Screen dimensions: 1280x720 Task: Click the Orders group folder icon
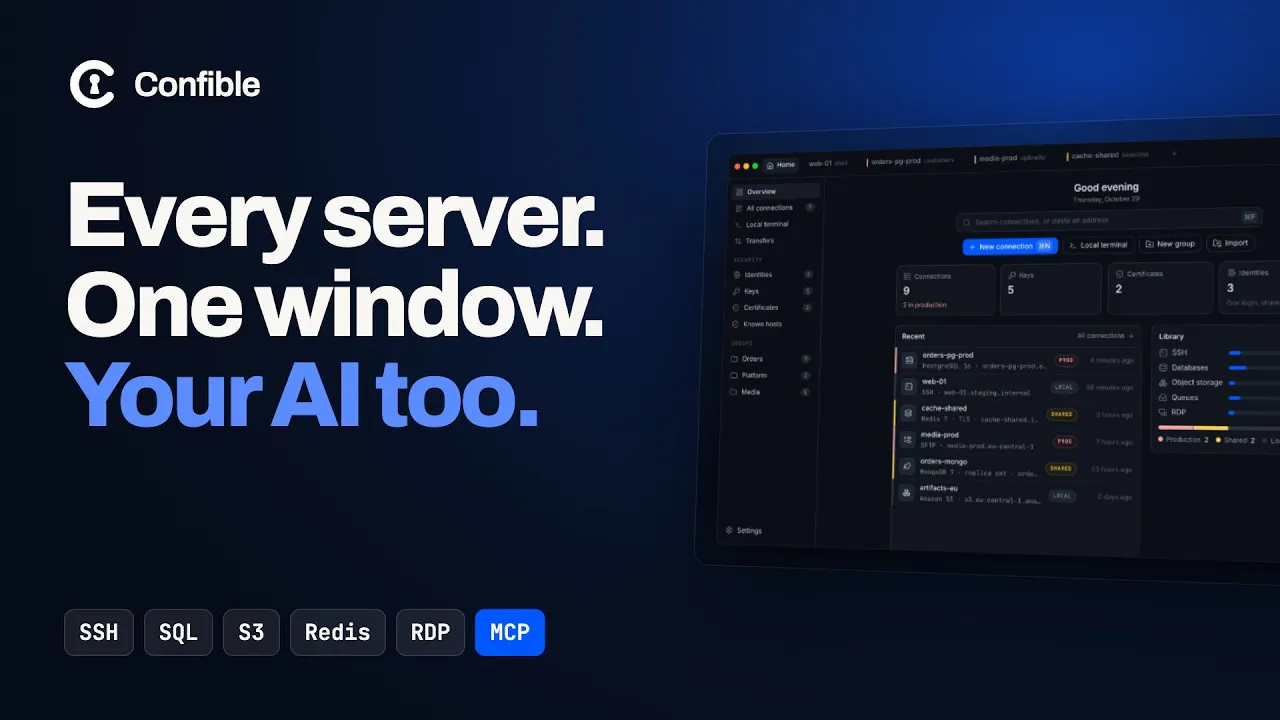(x=735, y=358)
